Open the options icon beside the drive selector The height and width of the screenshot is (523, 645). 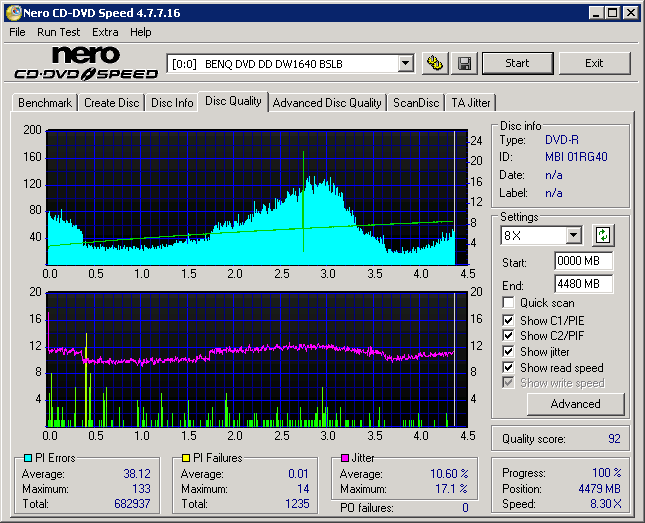[x=434, y=63]
